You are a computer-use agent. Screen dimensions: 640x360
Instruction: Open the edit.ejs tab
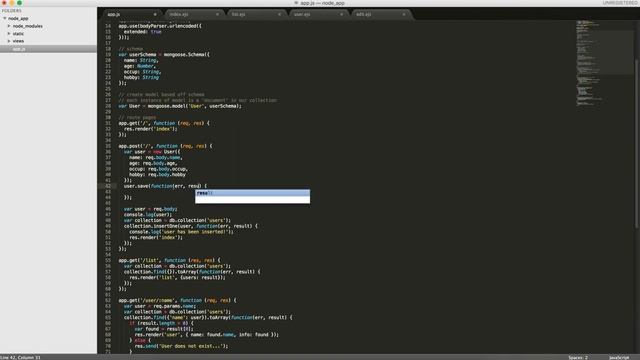coord(364,14)
